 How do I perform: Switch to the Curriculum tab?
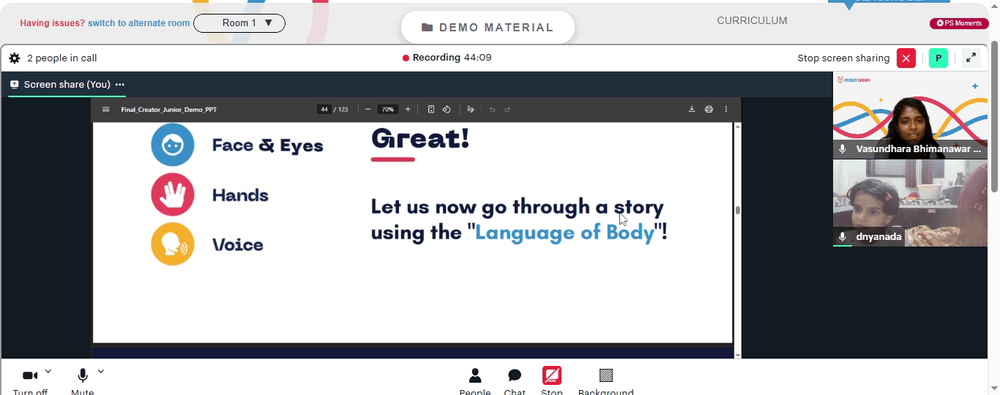(752, 20)
